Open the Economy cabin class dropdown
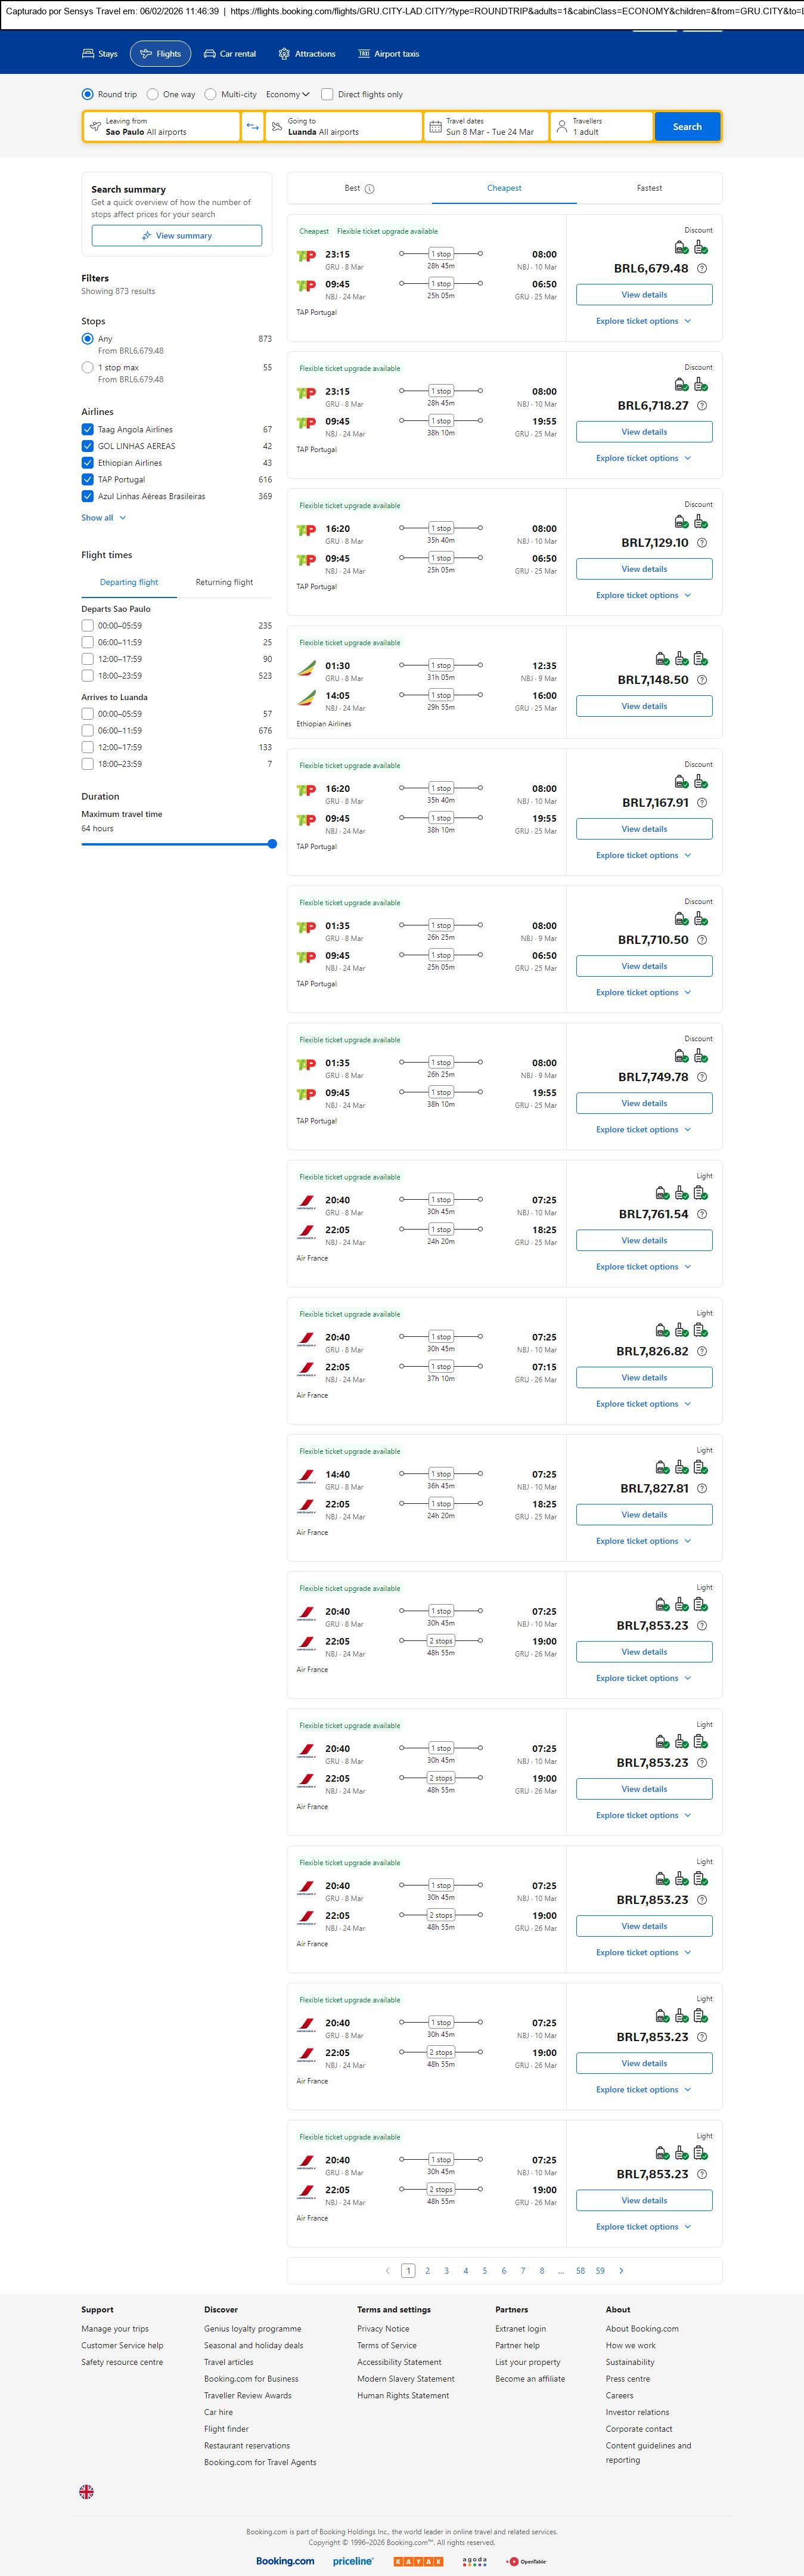 (287, 95)
